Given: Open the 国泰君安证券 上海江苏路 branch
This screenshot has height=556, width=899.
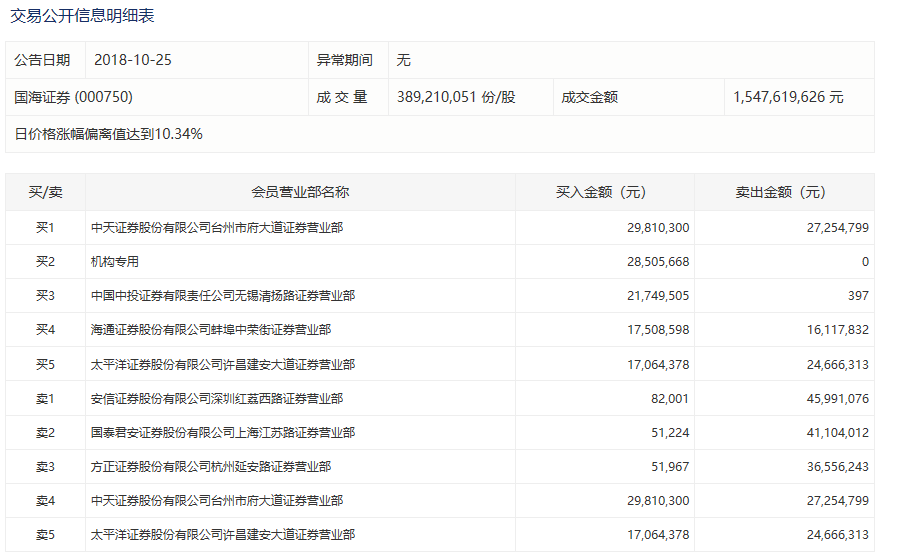Looking at the screenshot, I should [222, 433].
